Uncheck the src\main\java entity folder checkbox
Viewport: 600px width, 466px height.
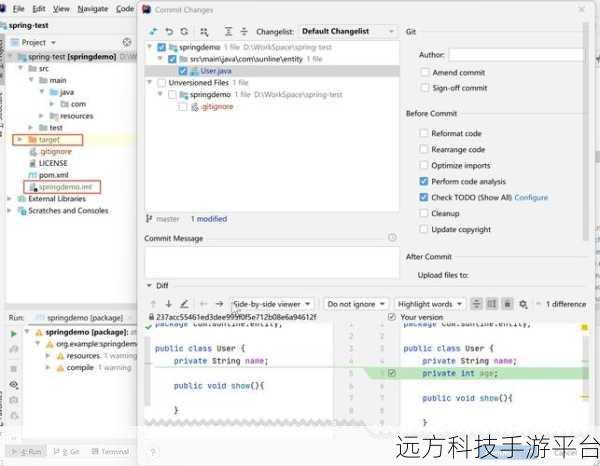172,59
